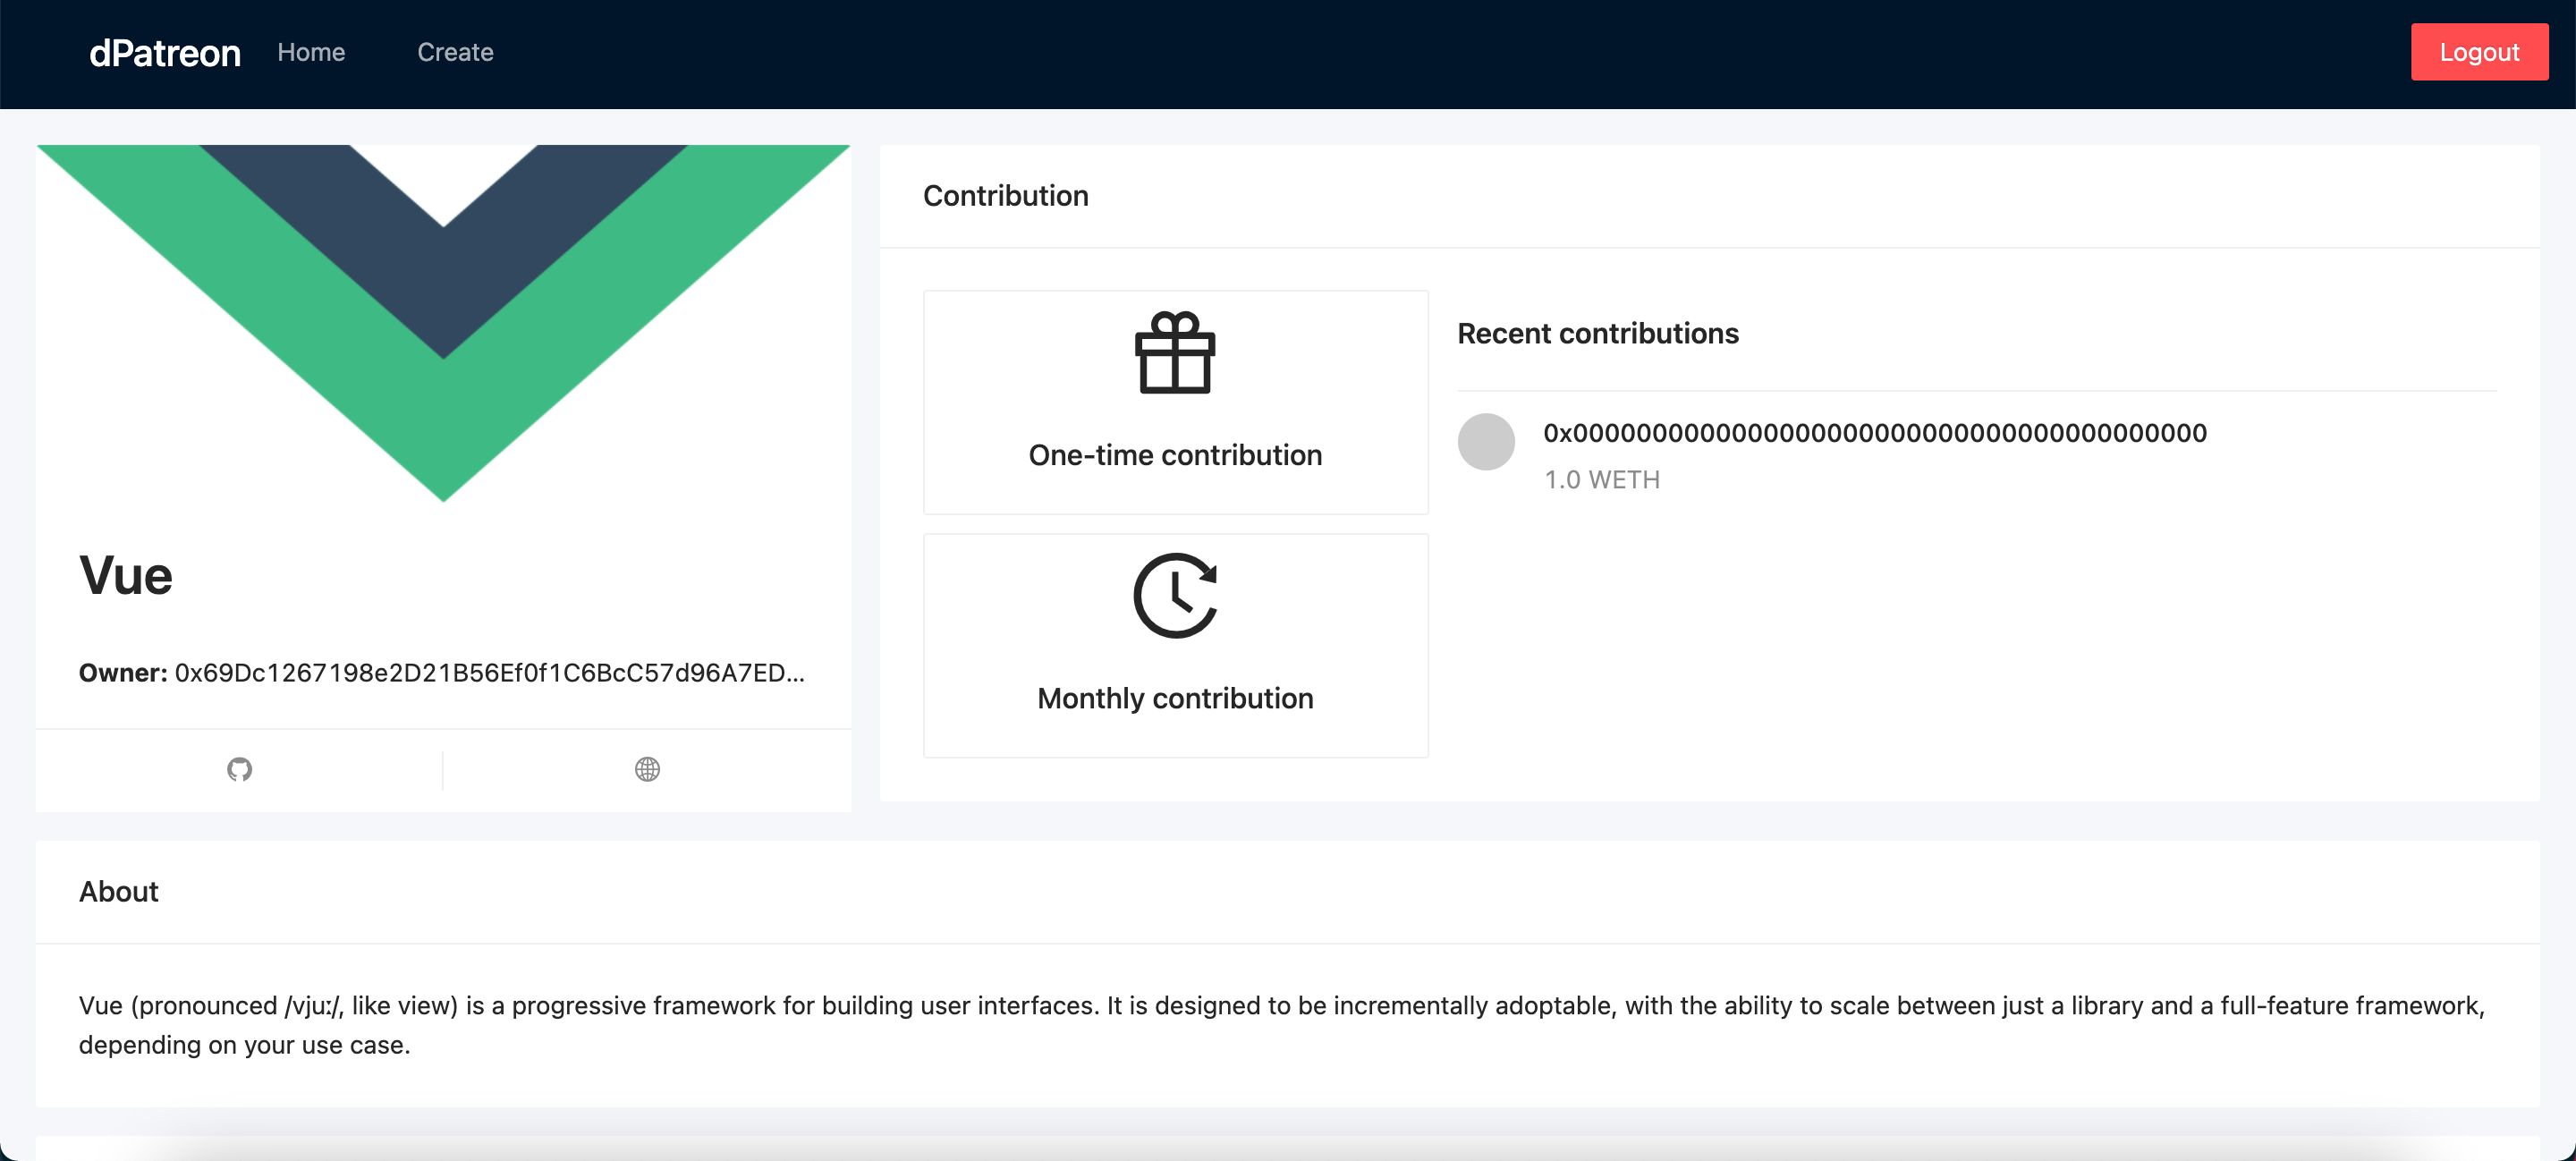2576x1161 pixels.
Task: Go to the dPatreon logo home
Action: point(165,53)
